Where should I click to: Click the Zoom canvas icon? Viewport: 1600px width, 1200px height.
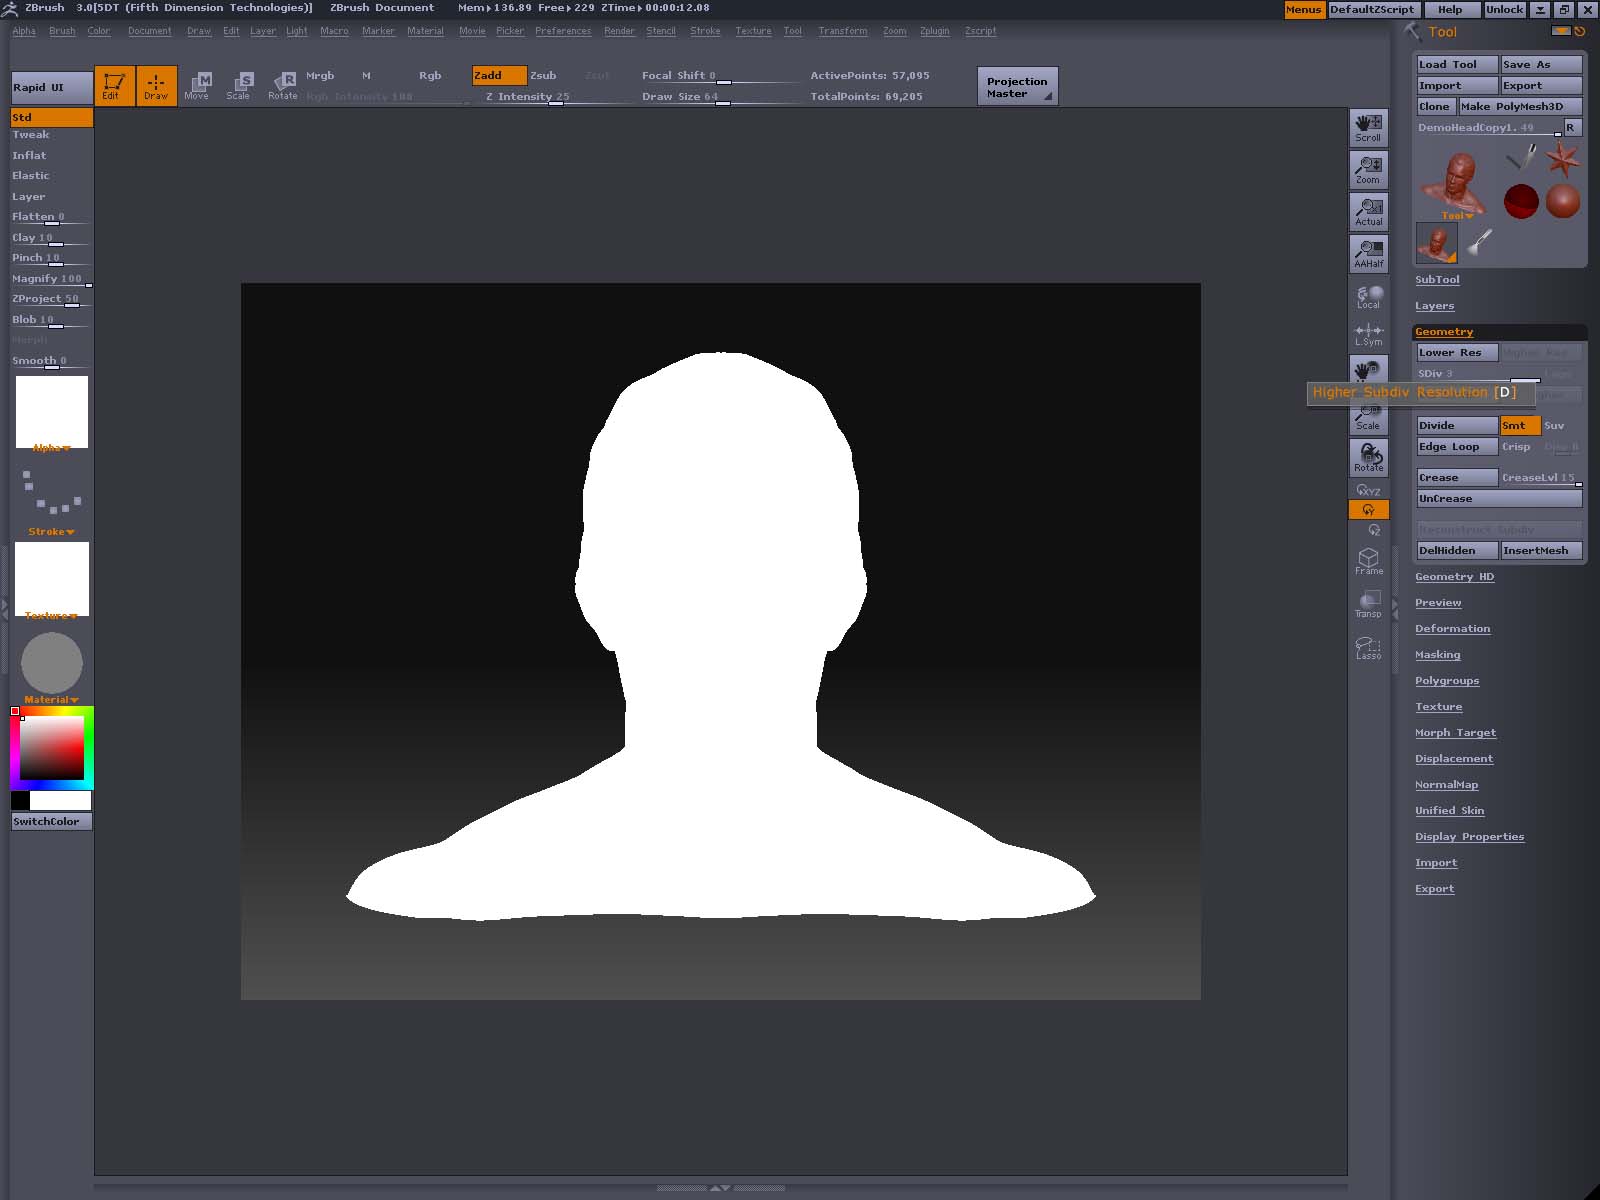(x=1368, y=170)
